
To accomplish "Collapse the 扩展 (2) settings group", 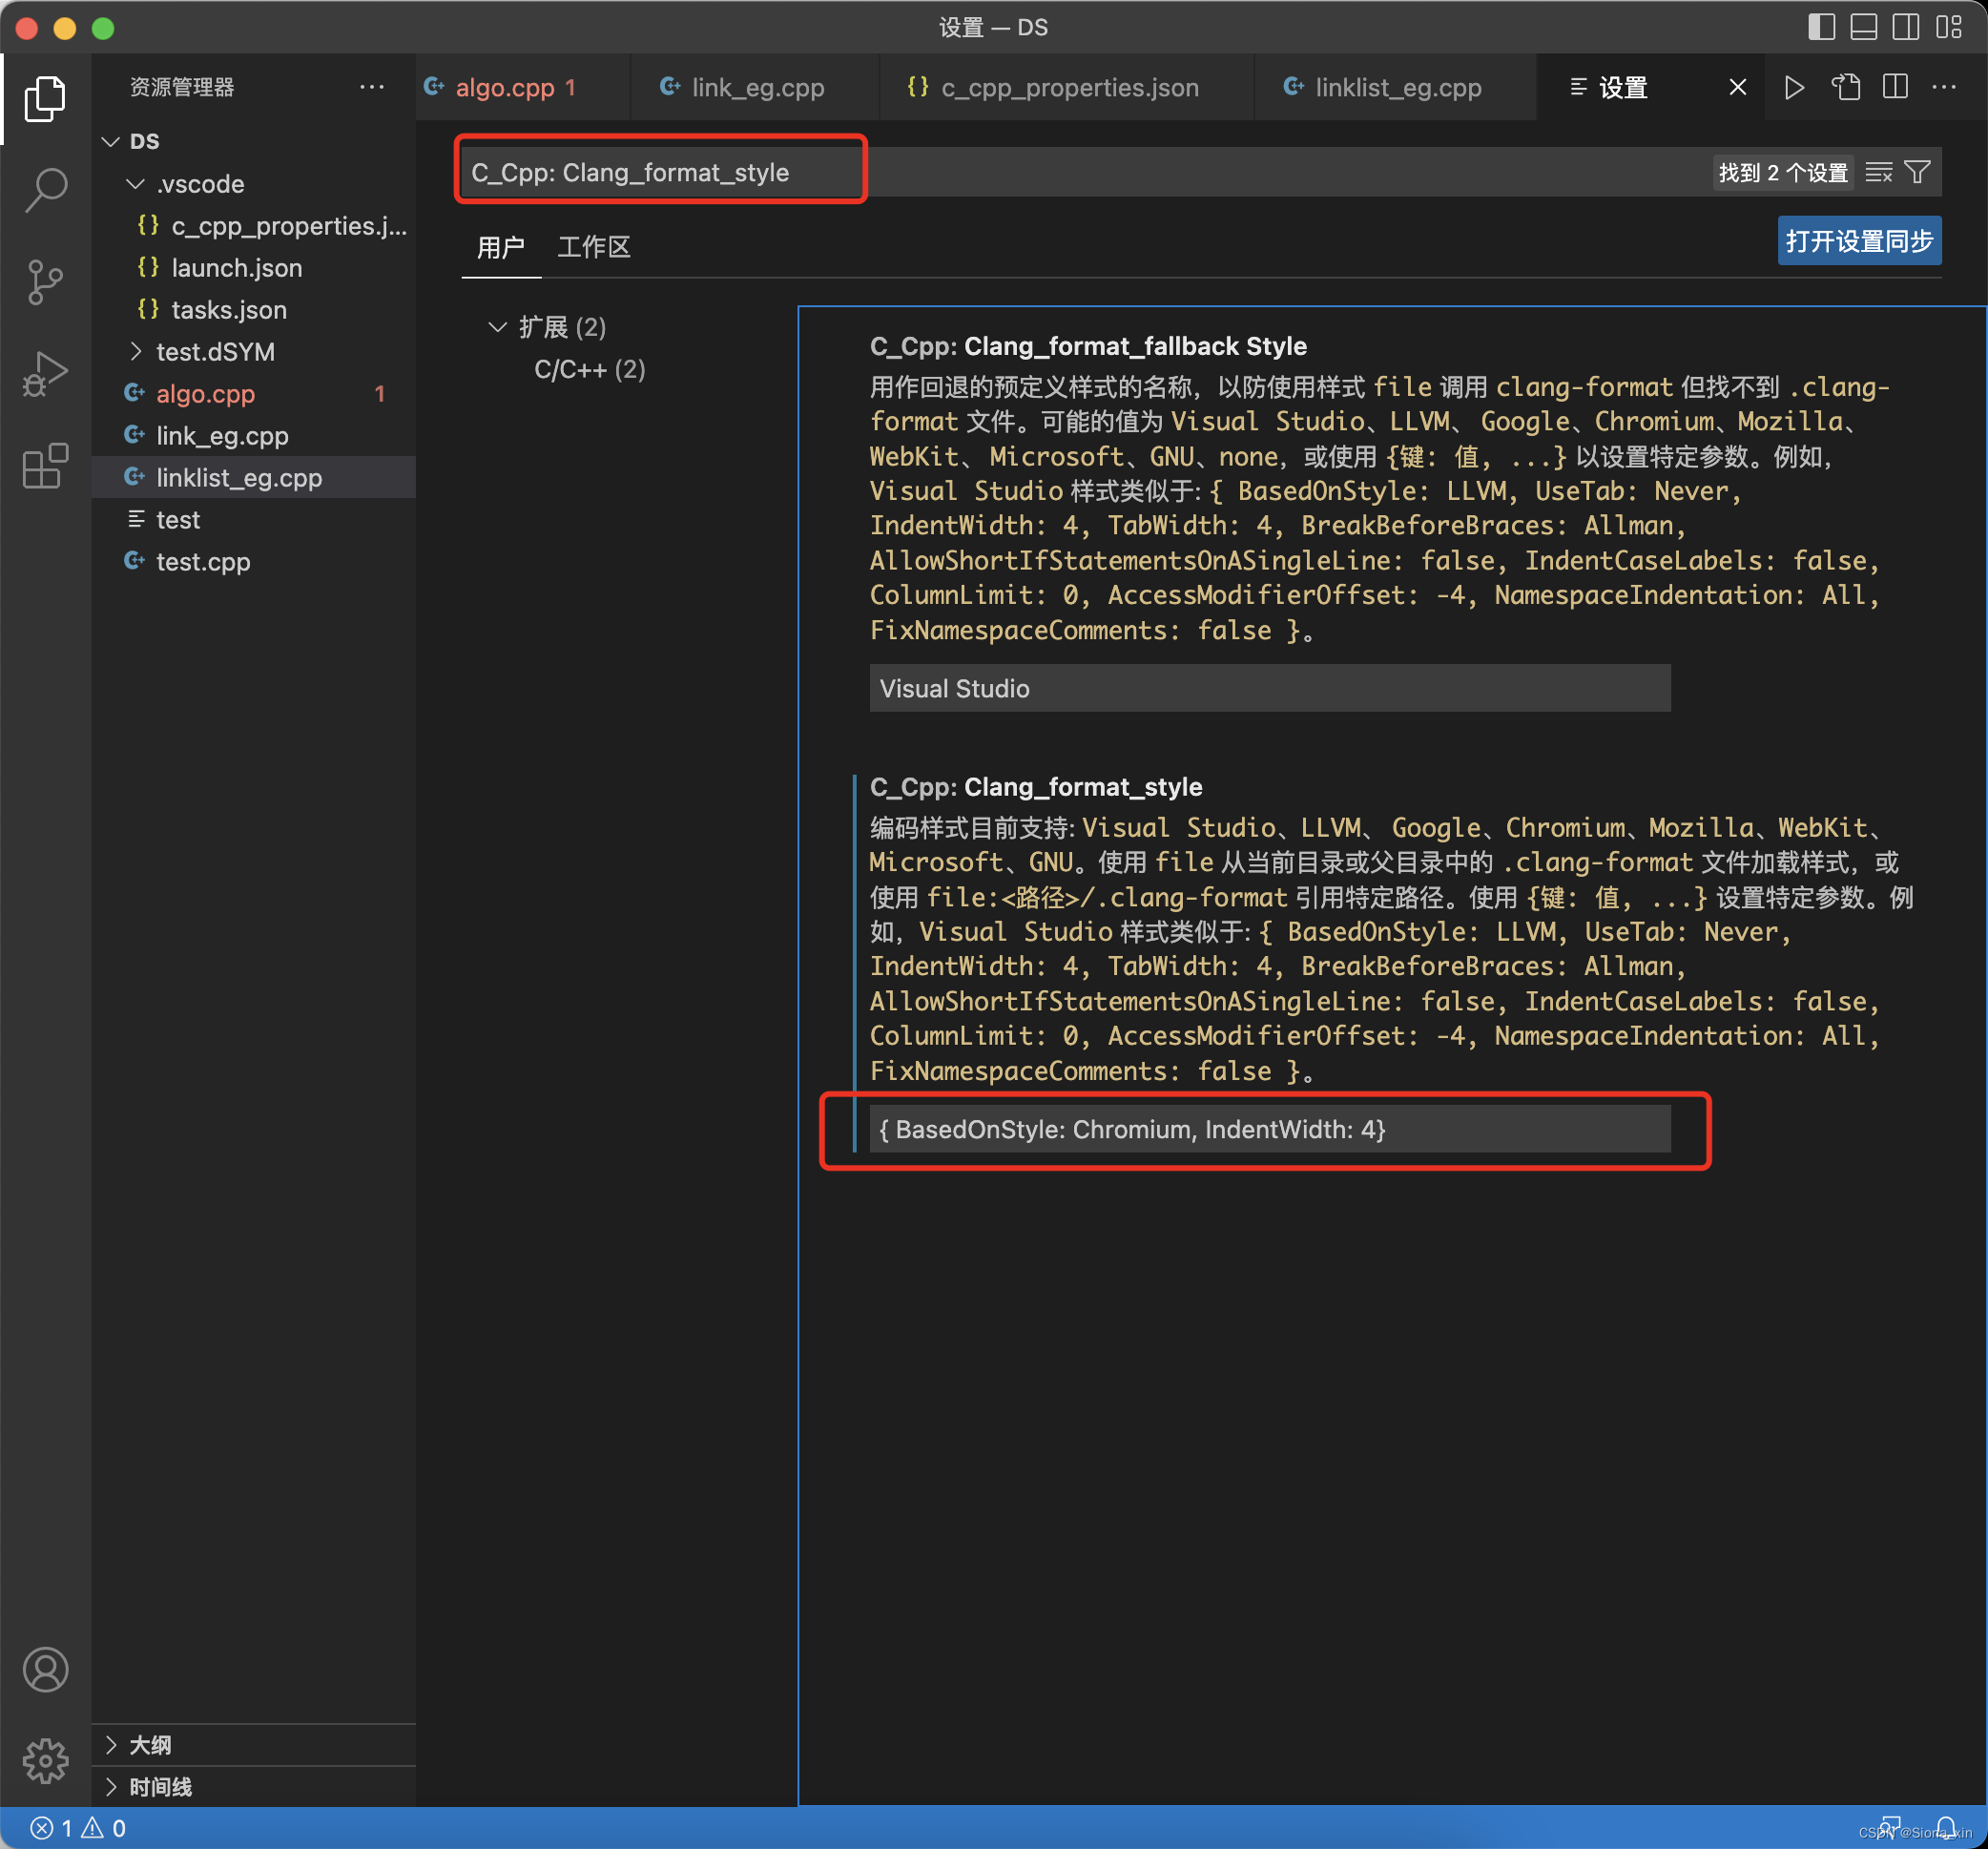I will pos(497,327).
